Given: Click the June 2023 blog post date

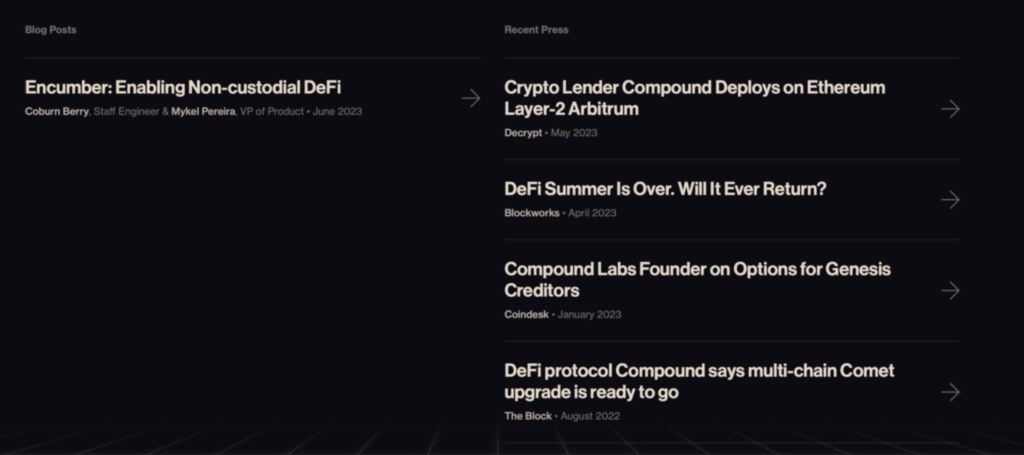Looking at the screenshot, I should 337,112.
